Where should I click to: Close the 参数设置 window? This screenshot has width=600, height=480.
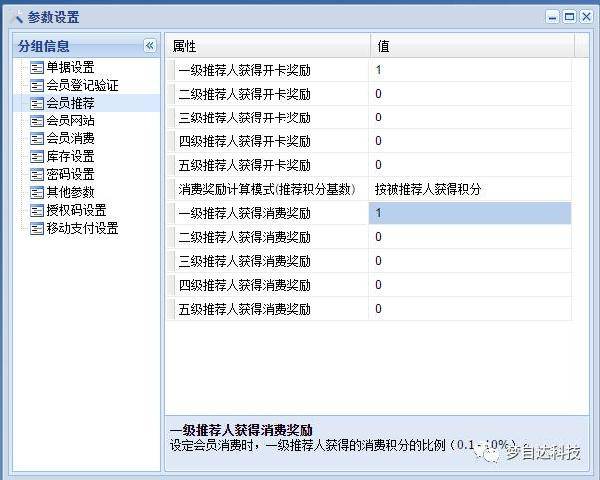[586, 16]
